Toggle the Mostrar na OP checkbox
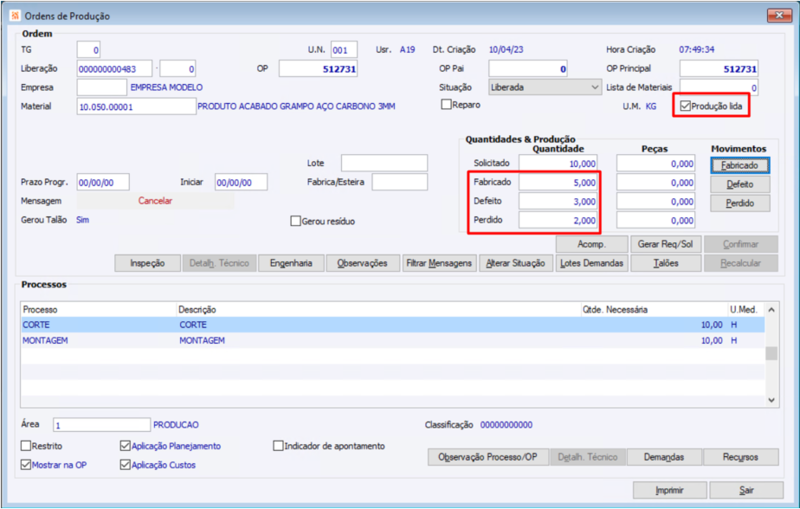This screenshot has height=509, width=800. [x=26, y=465]
